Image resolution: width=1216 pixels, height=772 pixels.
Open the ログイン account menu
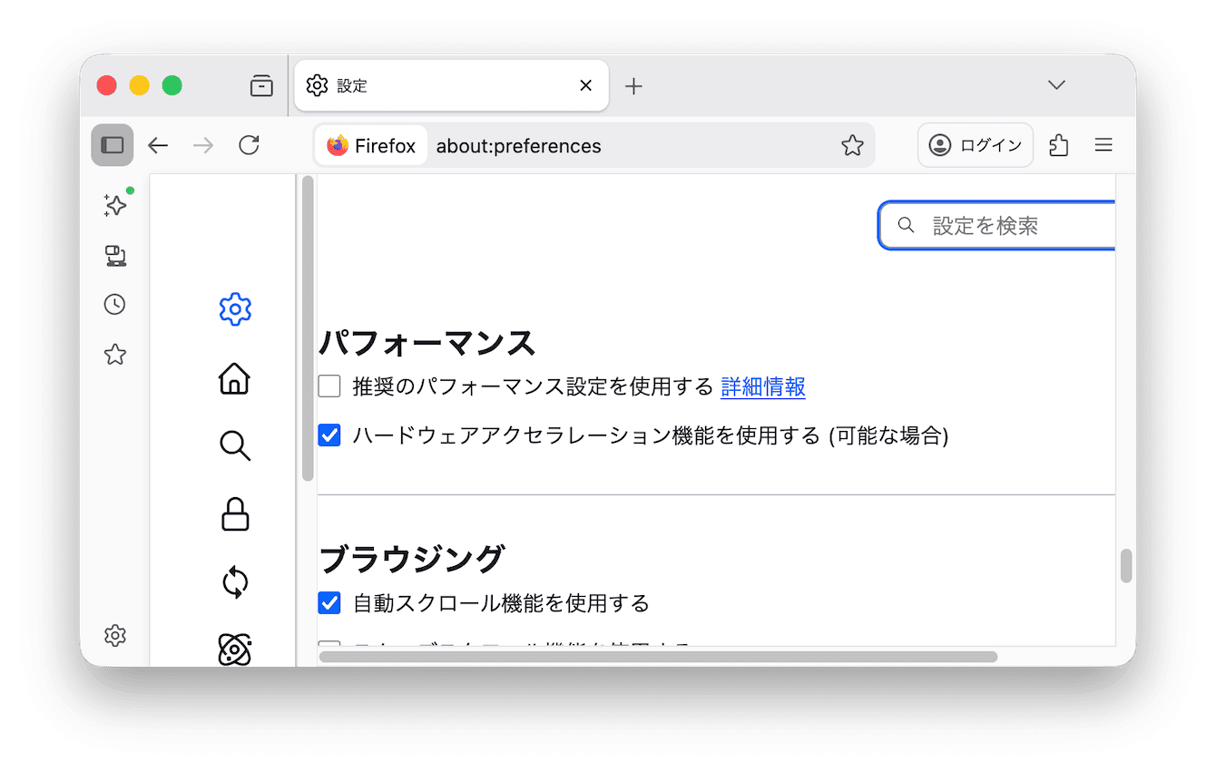(x=975, y=144)
